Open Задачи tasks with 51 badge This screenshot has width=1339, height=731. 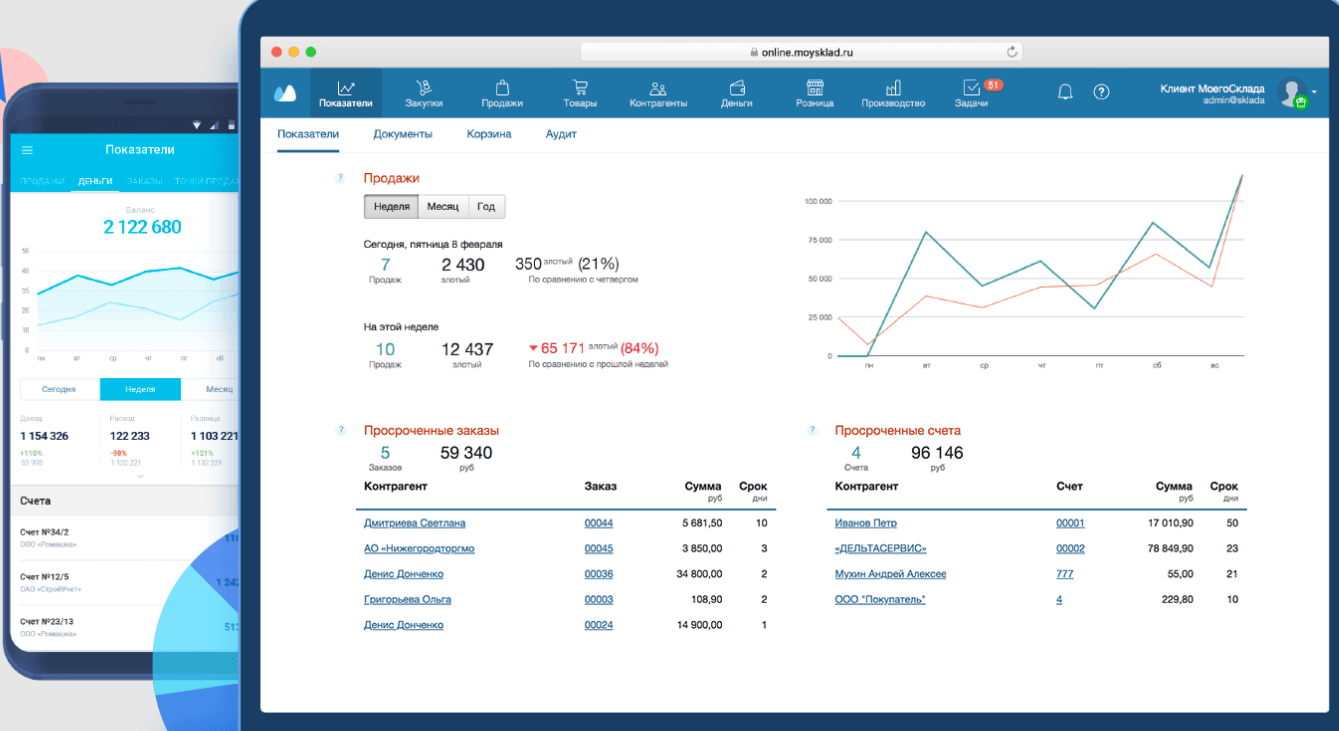[x=971, y=89]
